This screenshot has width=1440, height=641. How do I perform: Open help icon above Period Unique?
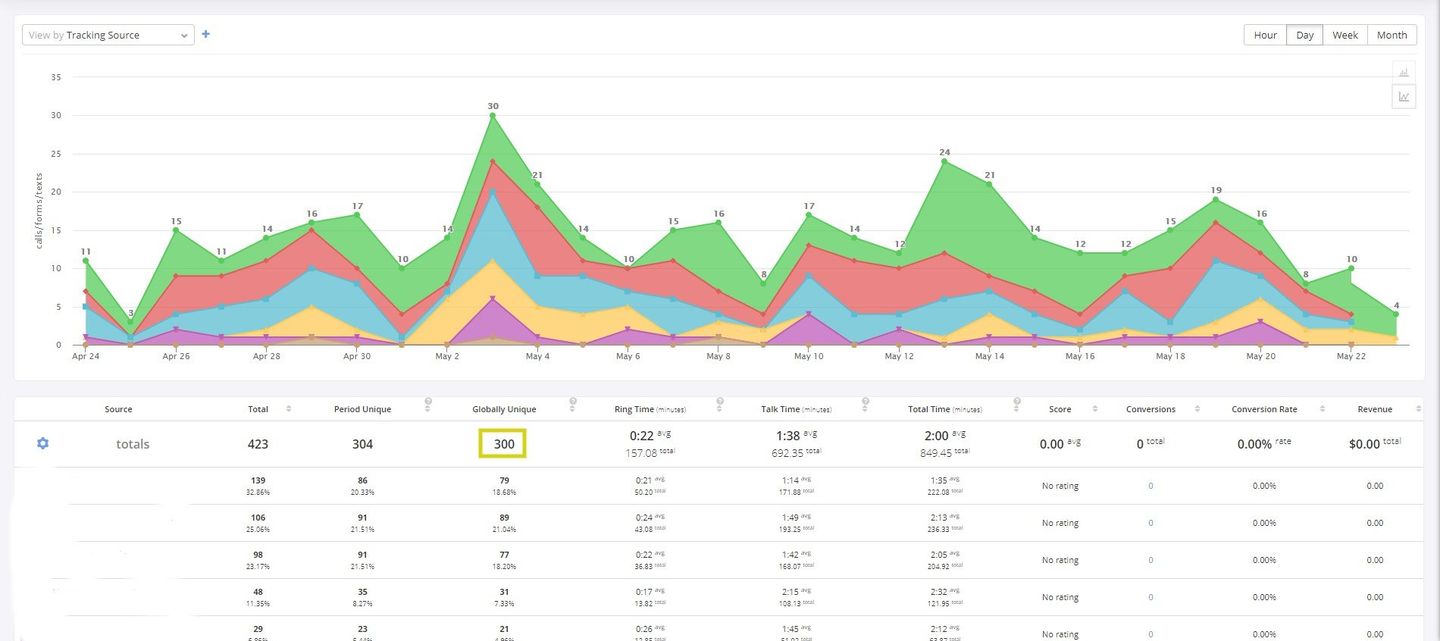[x=428, y=402]
